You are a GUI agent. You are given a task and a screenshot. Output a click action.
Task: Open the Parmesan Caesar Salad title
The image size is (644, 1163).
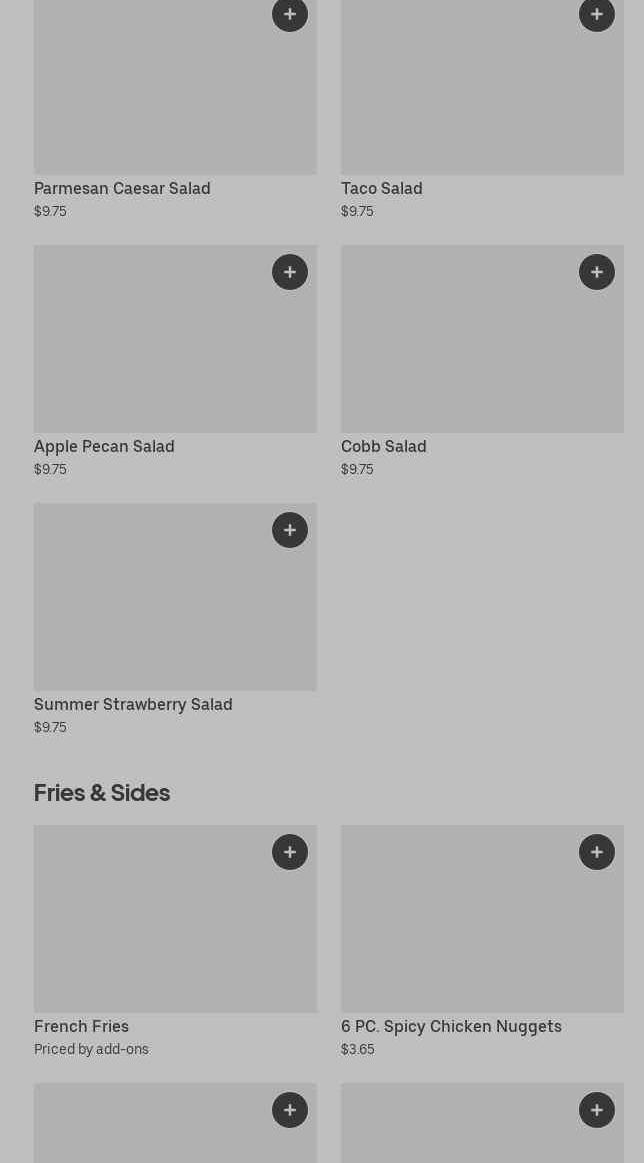(x=122, y=188)
